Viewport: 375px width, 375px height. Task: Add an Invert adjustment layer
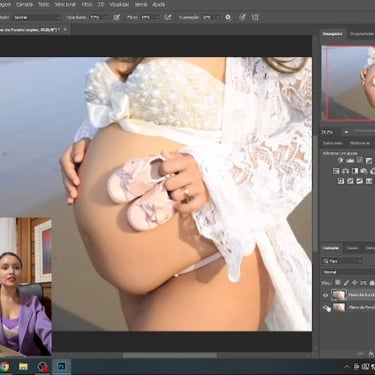coord(341,181)
